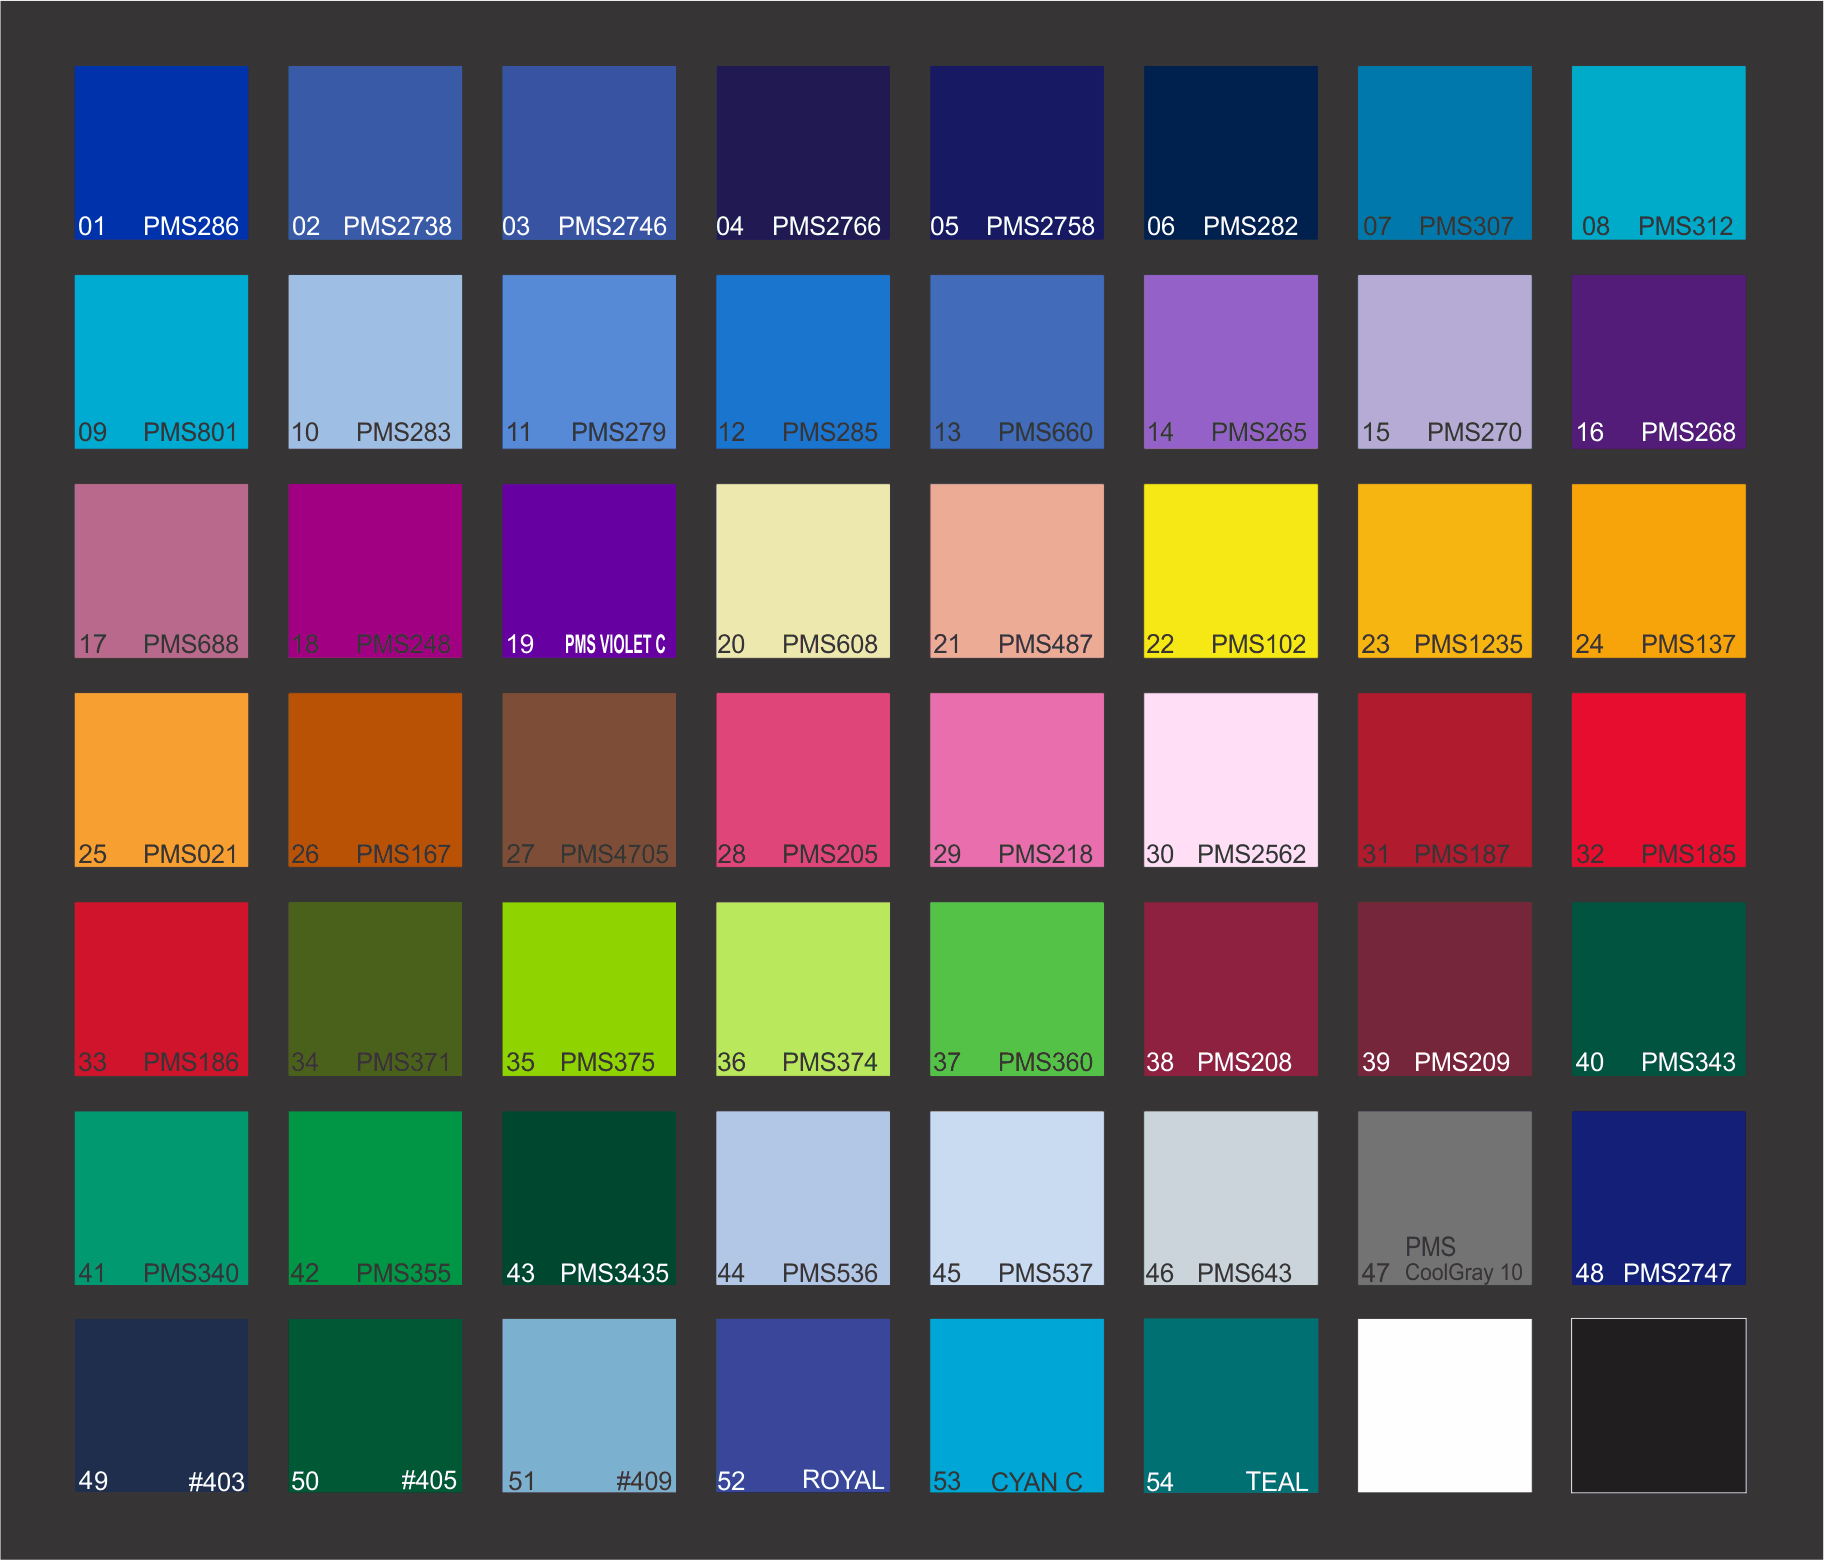Screen dimensions: 1824x1560
Task: Pick salmon swatch 21 PMS487
Action: [1017, 571]
